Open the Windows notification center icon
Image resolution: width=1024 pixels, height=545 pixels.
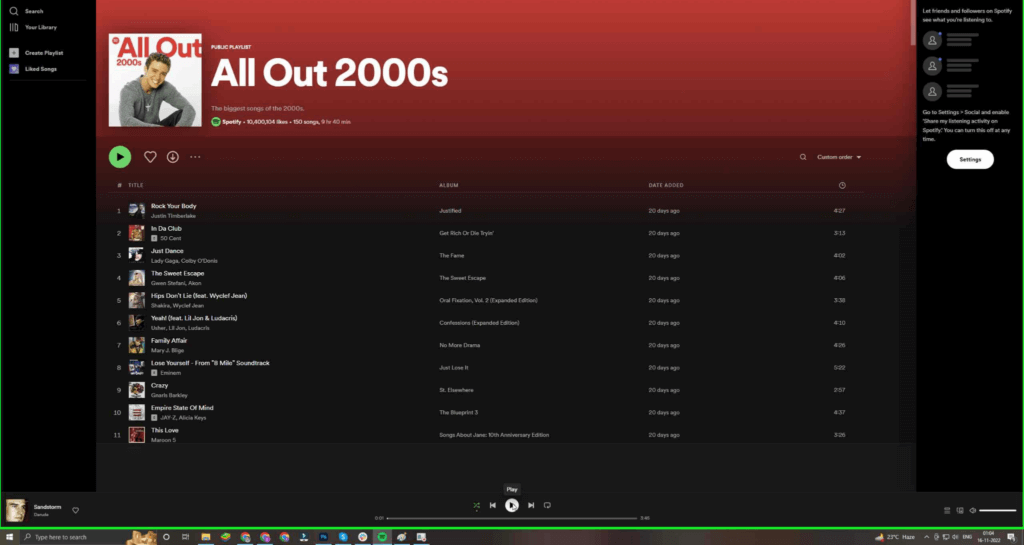coord(1011,537)
